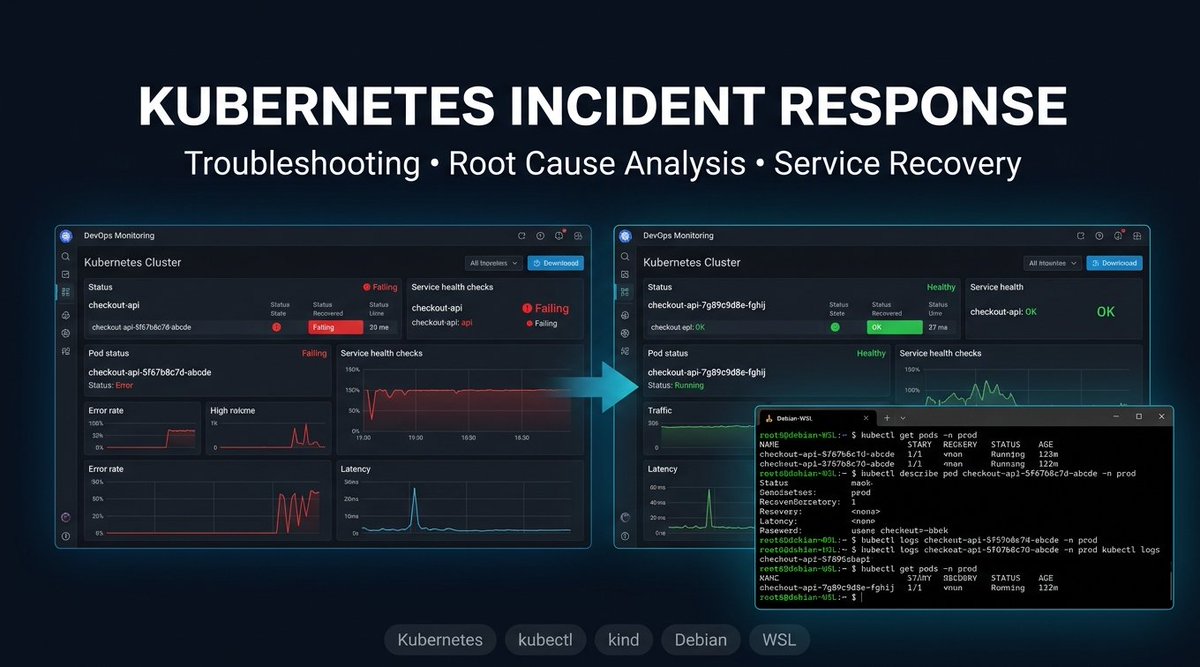The width and height of the screenshot is (1200, 667).
Task: Open the terminal new-tab dropdown chevron
Action: [903, 417]
